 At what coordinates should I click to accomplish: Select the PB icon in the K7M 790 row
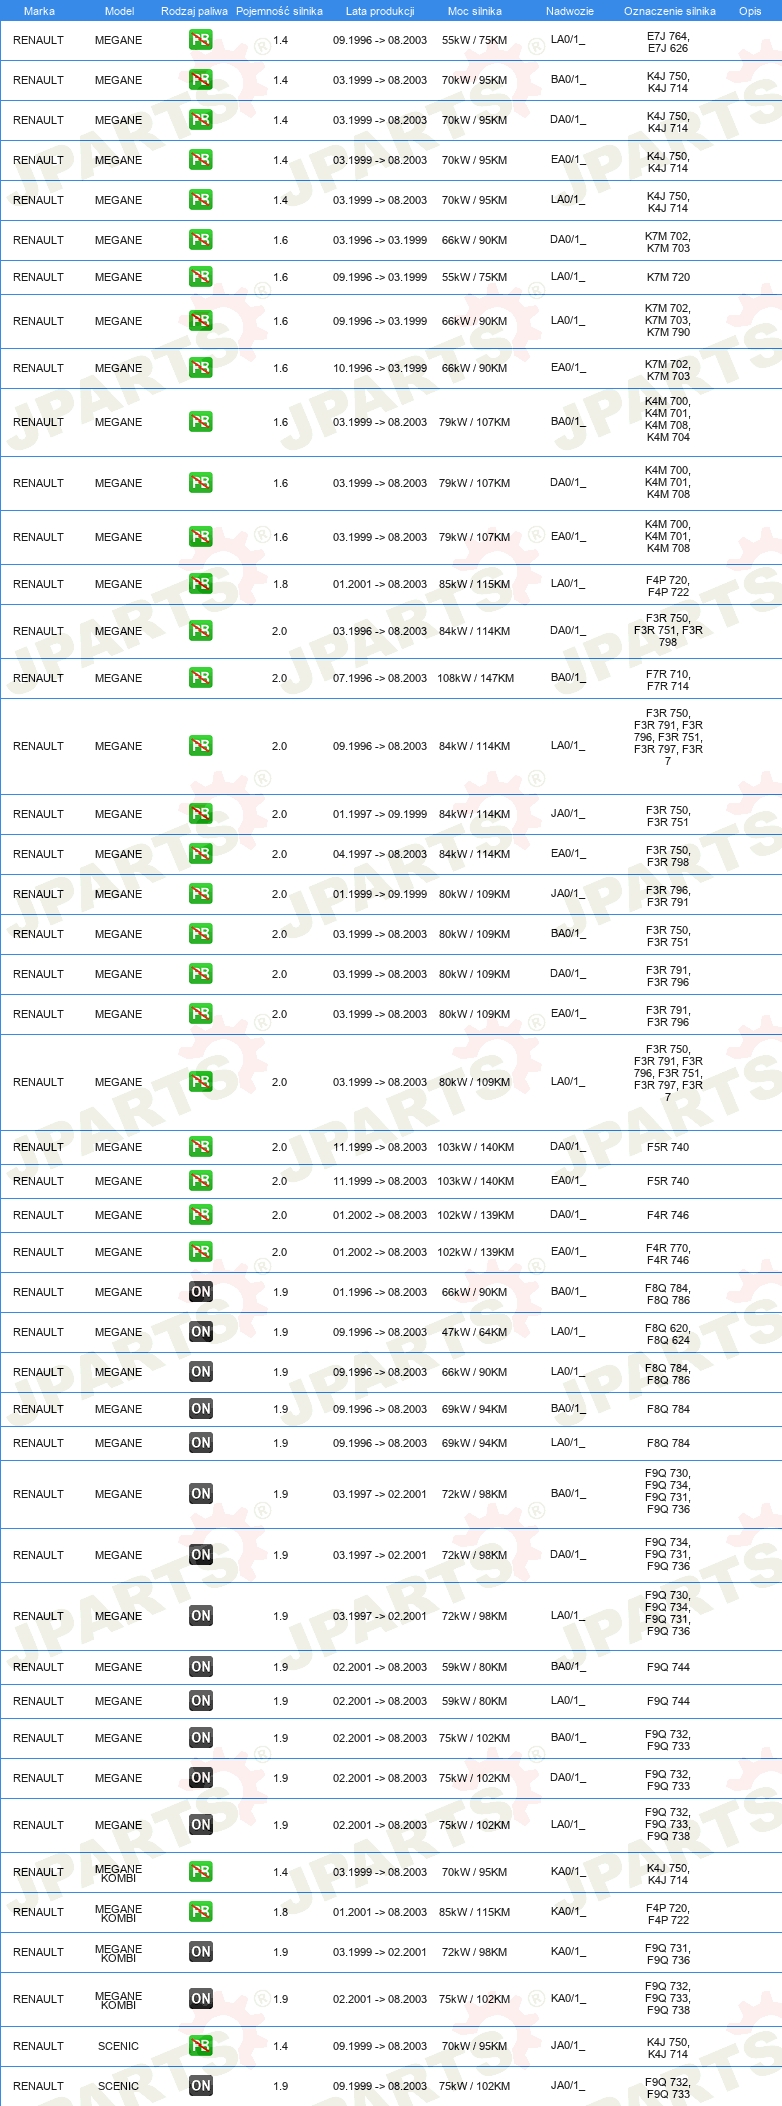[x=200, y=321]
